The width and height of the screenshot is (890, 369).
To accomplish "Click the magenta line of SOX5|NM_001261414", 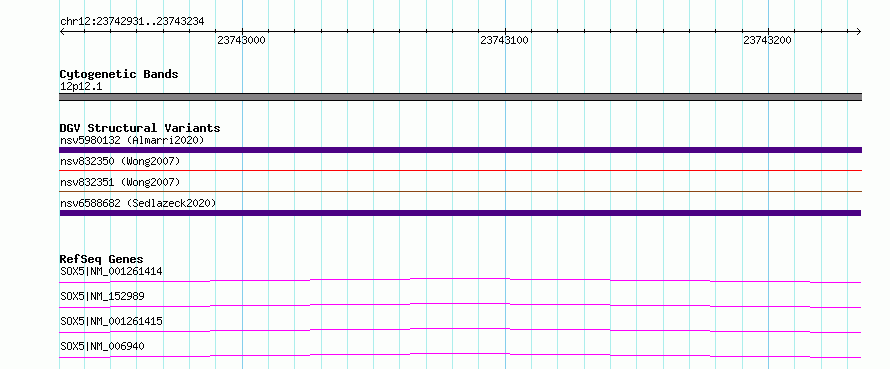I will [460, 280].
